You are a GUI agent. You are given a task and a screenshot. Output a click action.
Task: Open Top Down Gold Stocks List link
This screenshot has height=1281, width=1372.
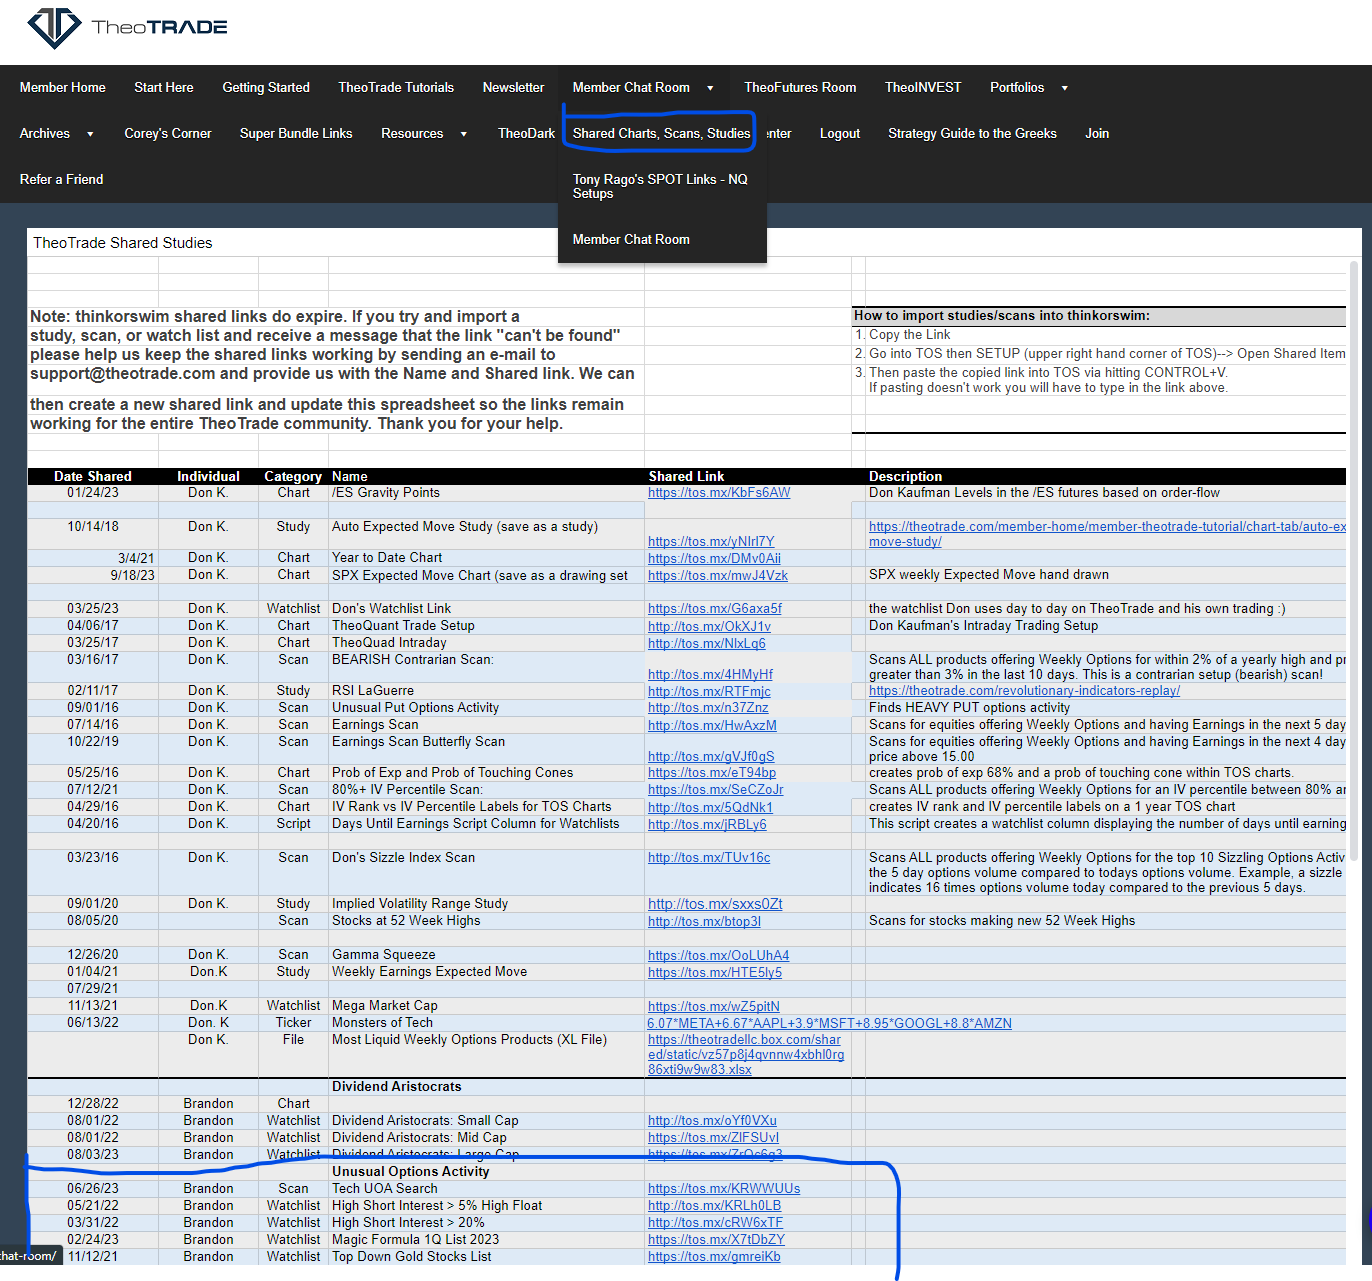tap(714, 1257)
